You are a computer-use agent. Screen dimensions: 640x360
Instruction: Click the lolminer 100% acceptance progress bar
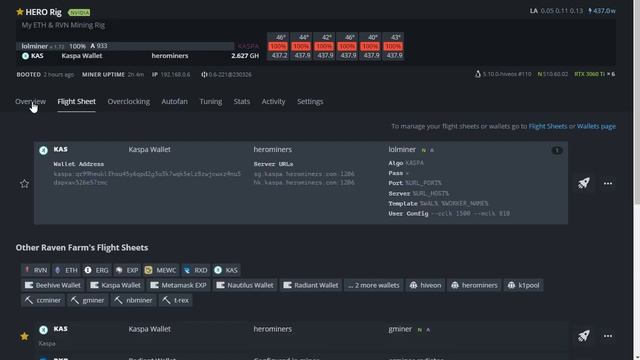tap(125, 46)
